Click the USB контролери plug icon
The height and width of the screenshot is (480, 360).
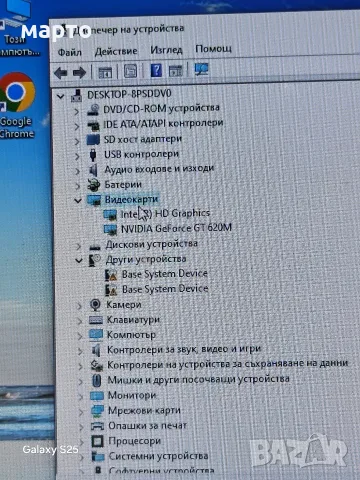point(93,155)
